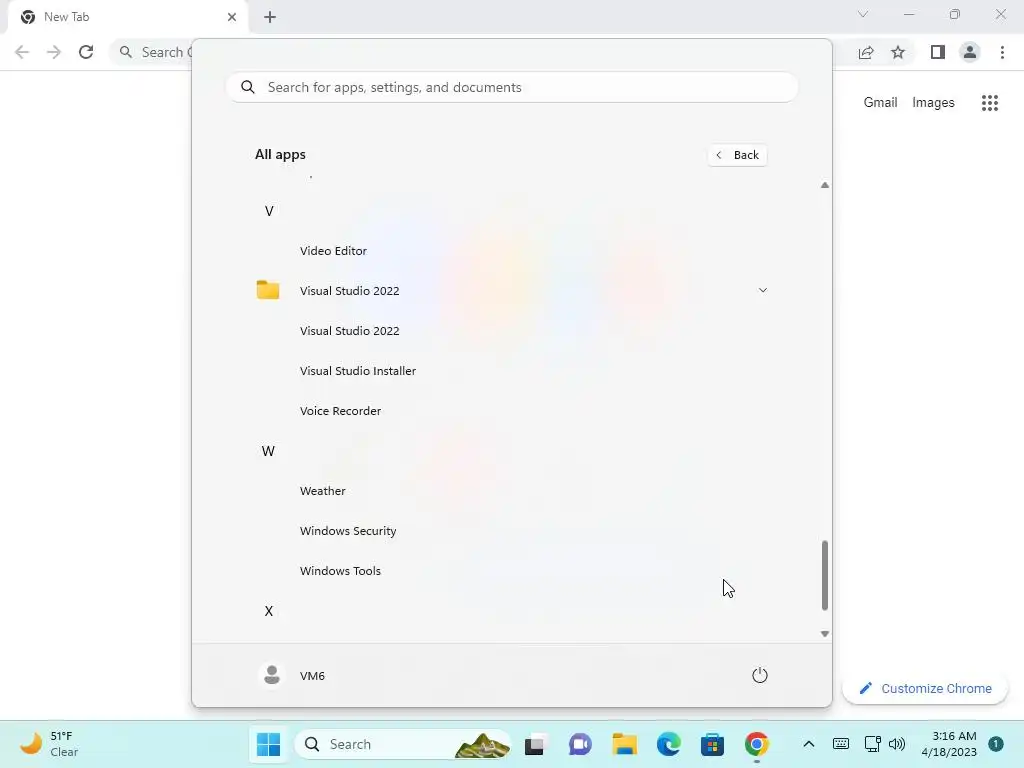
Task: Click the scroll down arrow in app list
Action: [825, 633]
